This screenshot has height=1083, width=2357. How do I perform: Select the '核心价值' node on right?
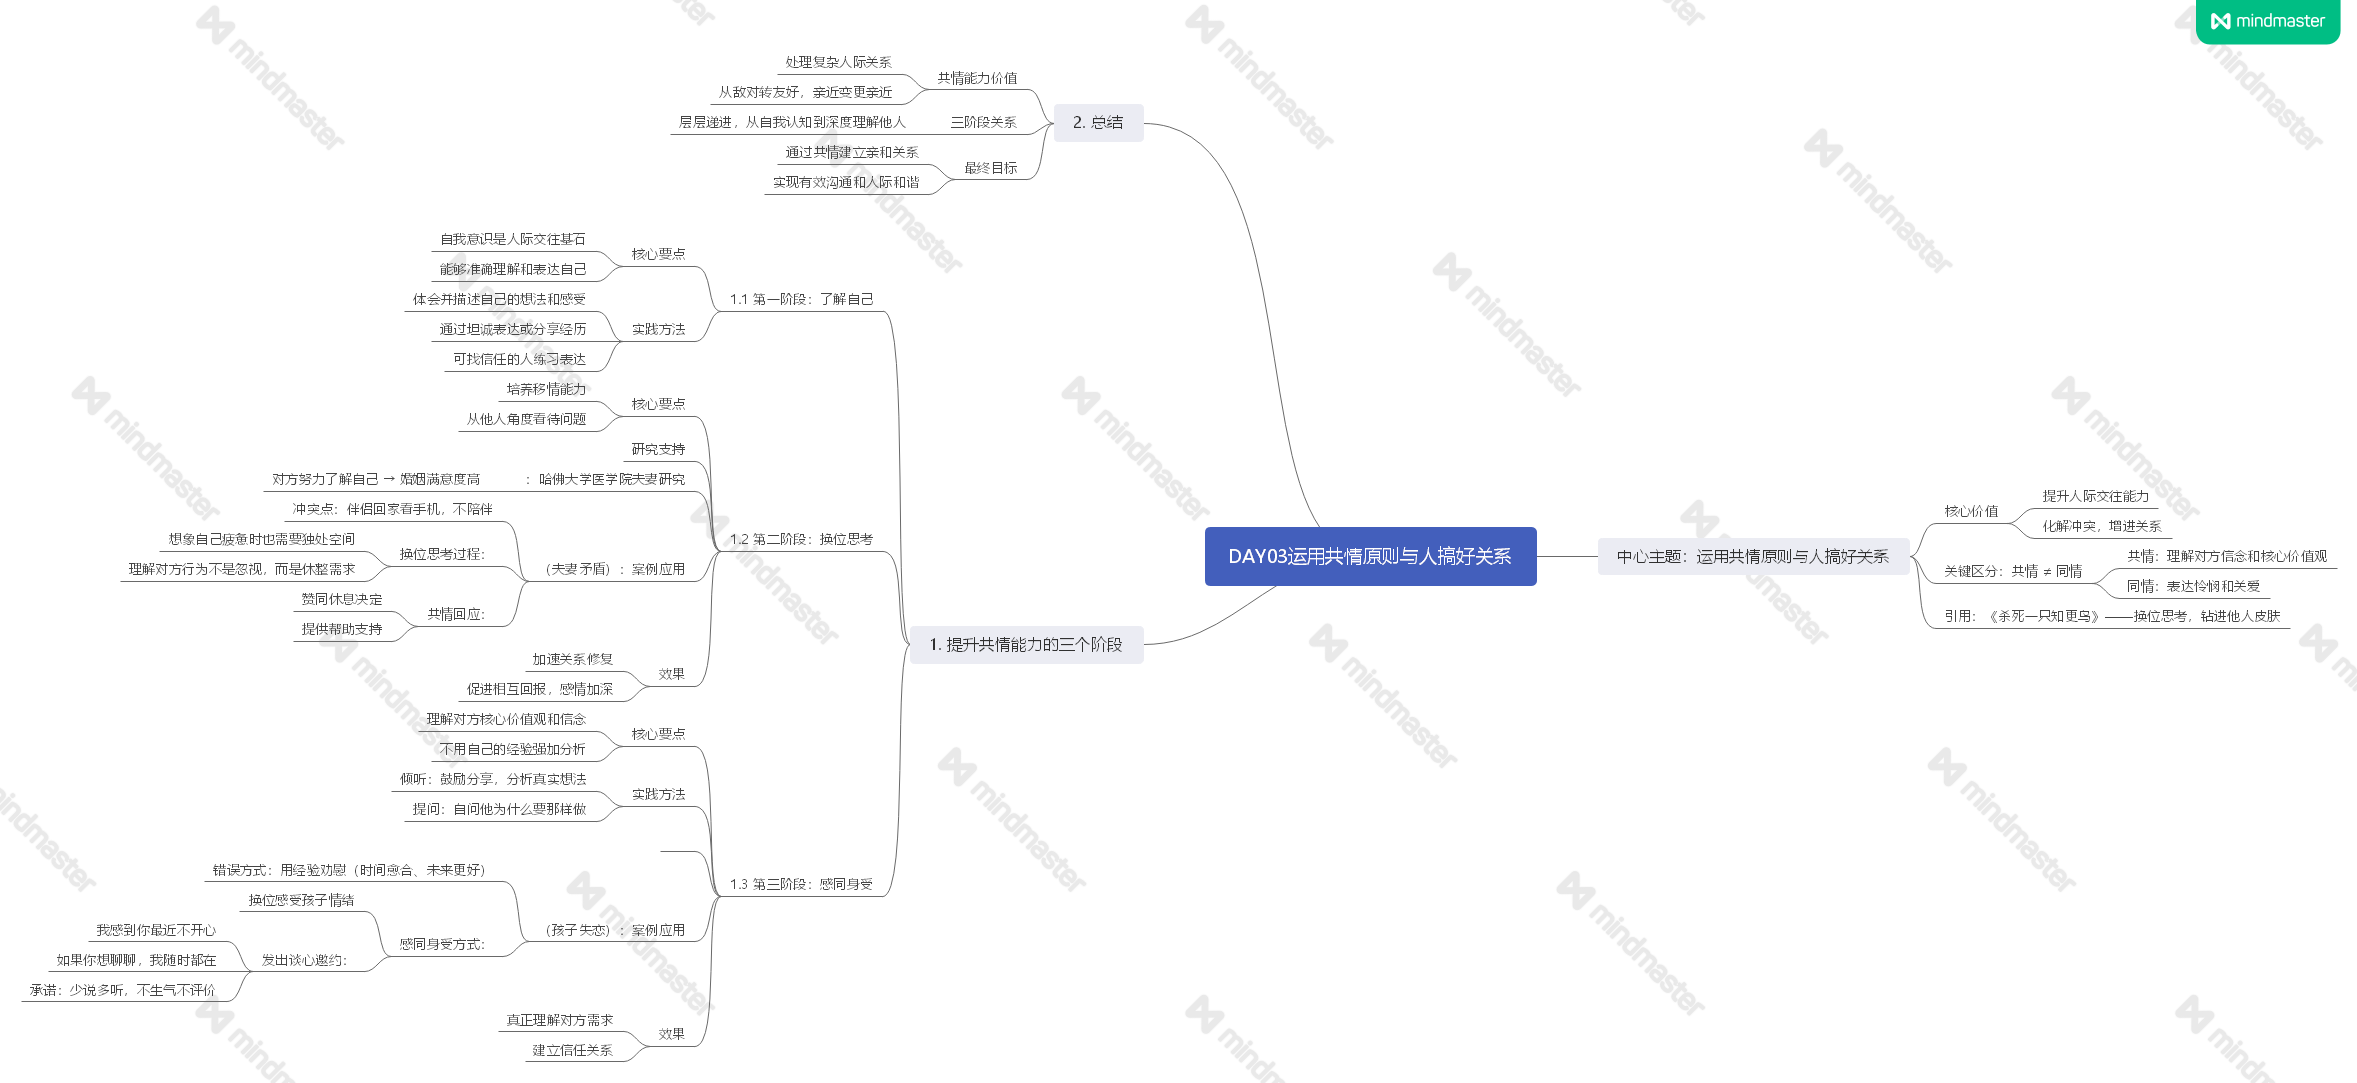pos(1971,511)
